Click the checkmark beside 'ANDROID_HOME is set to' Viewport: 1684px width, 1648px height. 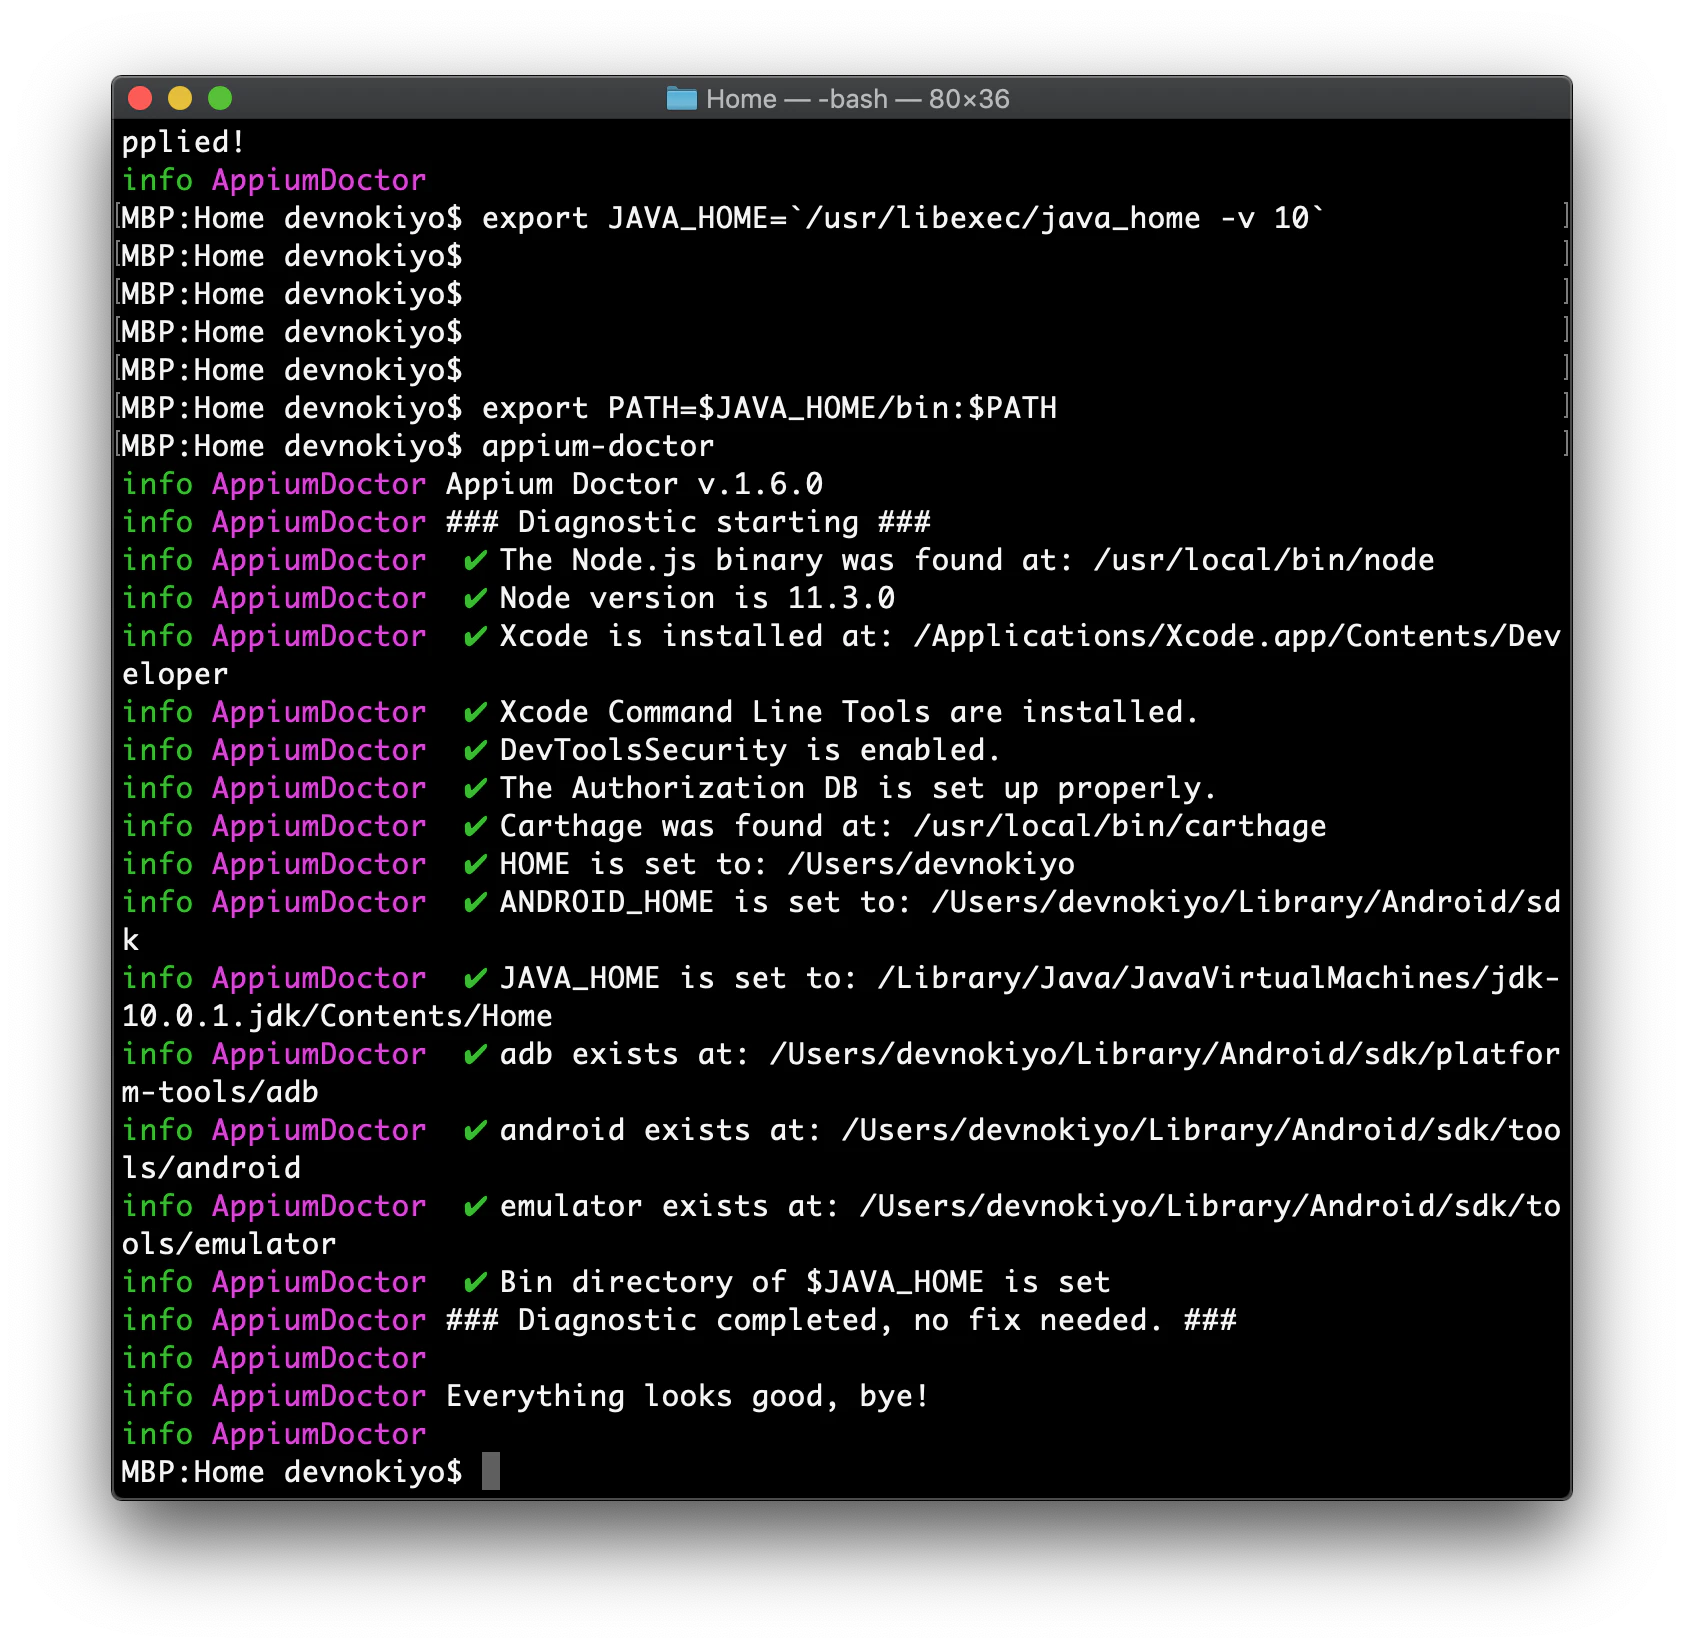tap(475, 902)
